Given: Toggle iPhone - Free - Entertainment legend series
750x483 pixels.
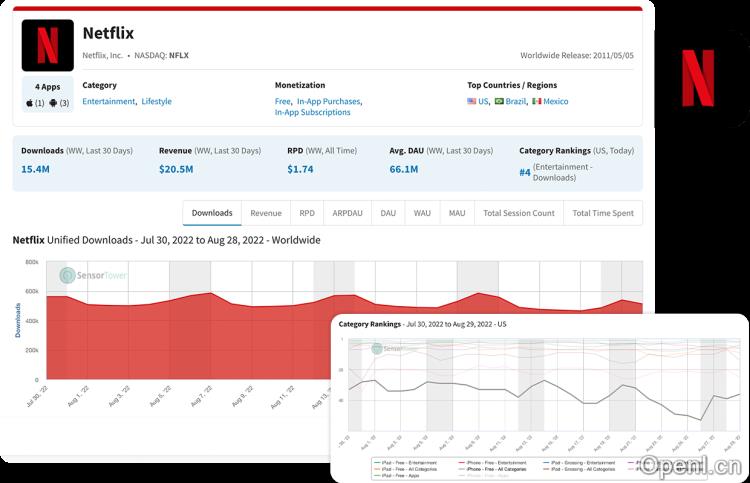Looking at the screenshot, I should 493,462.
